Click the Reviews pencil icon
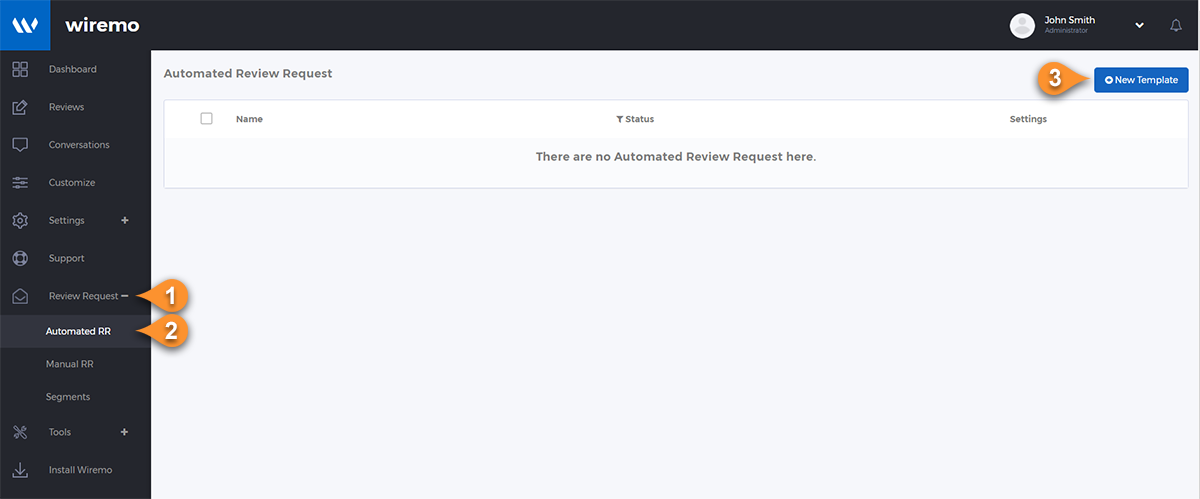Screen dimensions: 1200x499 20,107
